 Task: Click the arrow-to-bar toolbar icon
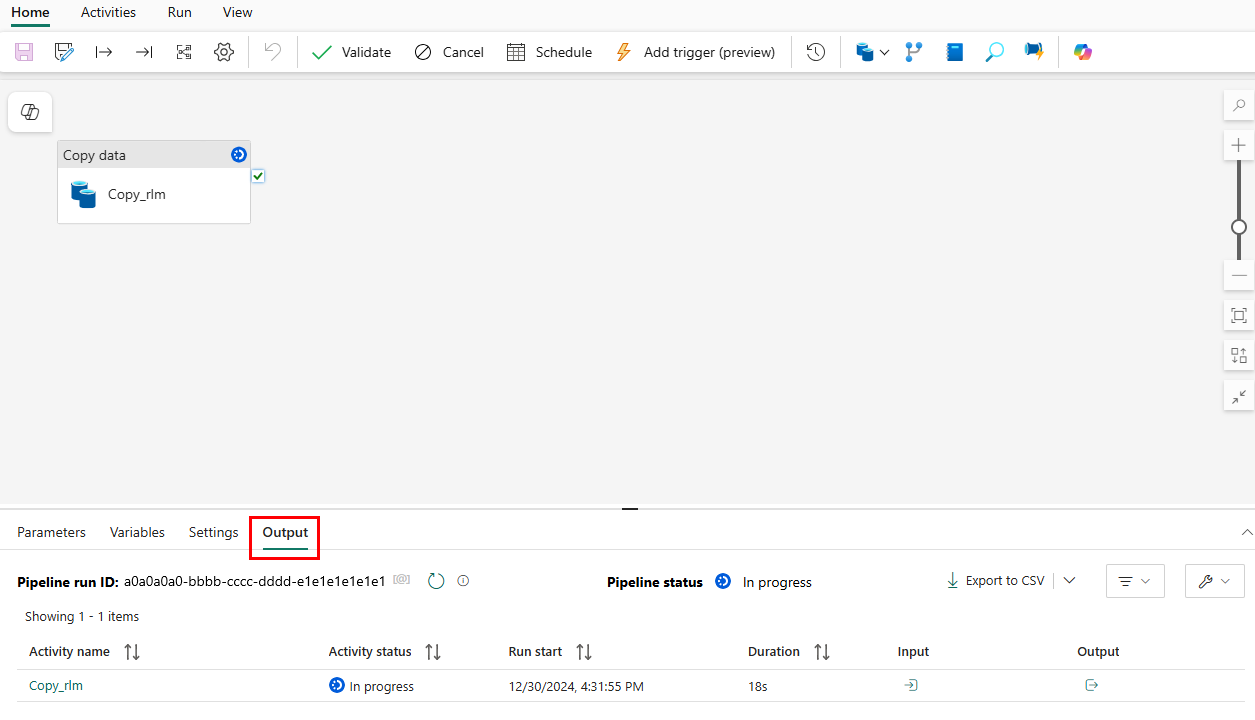pos(144,52)
